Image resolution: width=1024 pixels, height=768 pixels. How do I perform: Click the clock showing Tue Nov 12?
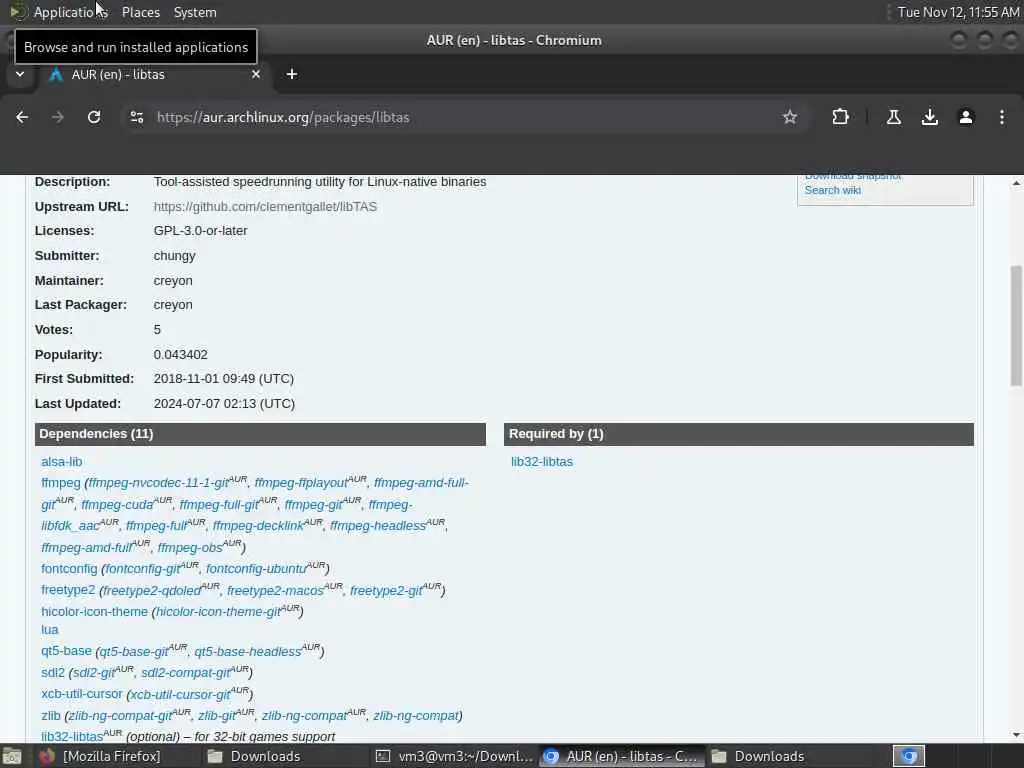[x=958, y=12]
